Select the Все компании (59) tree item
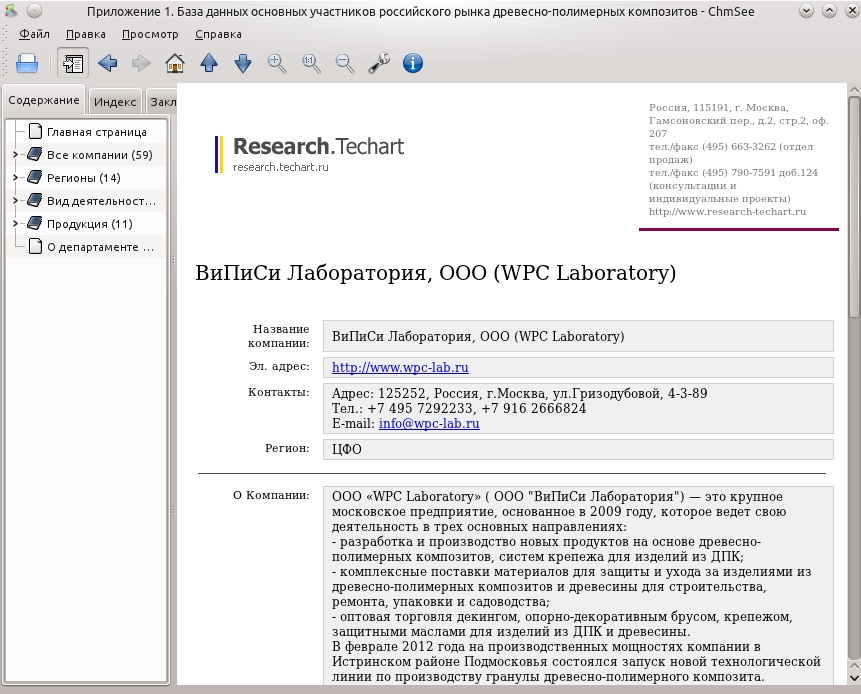The width and height of the screenshot is (861, 694). 99,155
